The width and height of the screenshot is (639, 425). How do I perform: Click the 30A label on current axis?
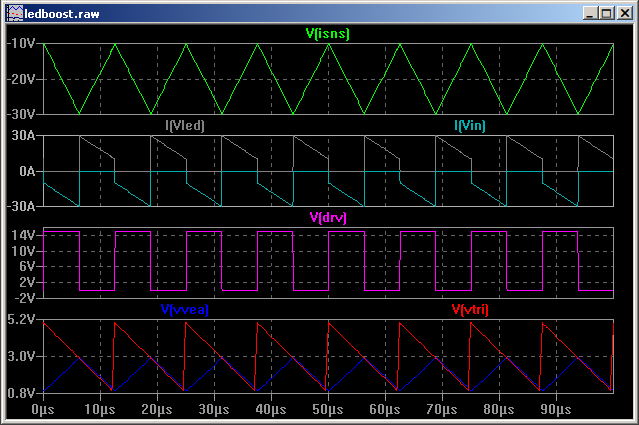point(25,137)
